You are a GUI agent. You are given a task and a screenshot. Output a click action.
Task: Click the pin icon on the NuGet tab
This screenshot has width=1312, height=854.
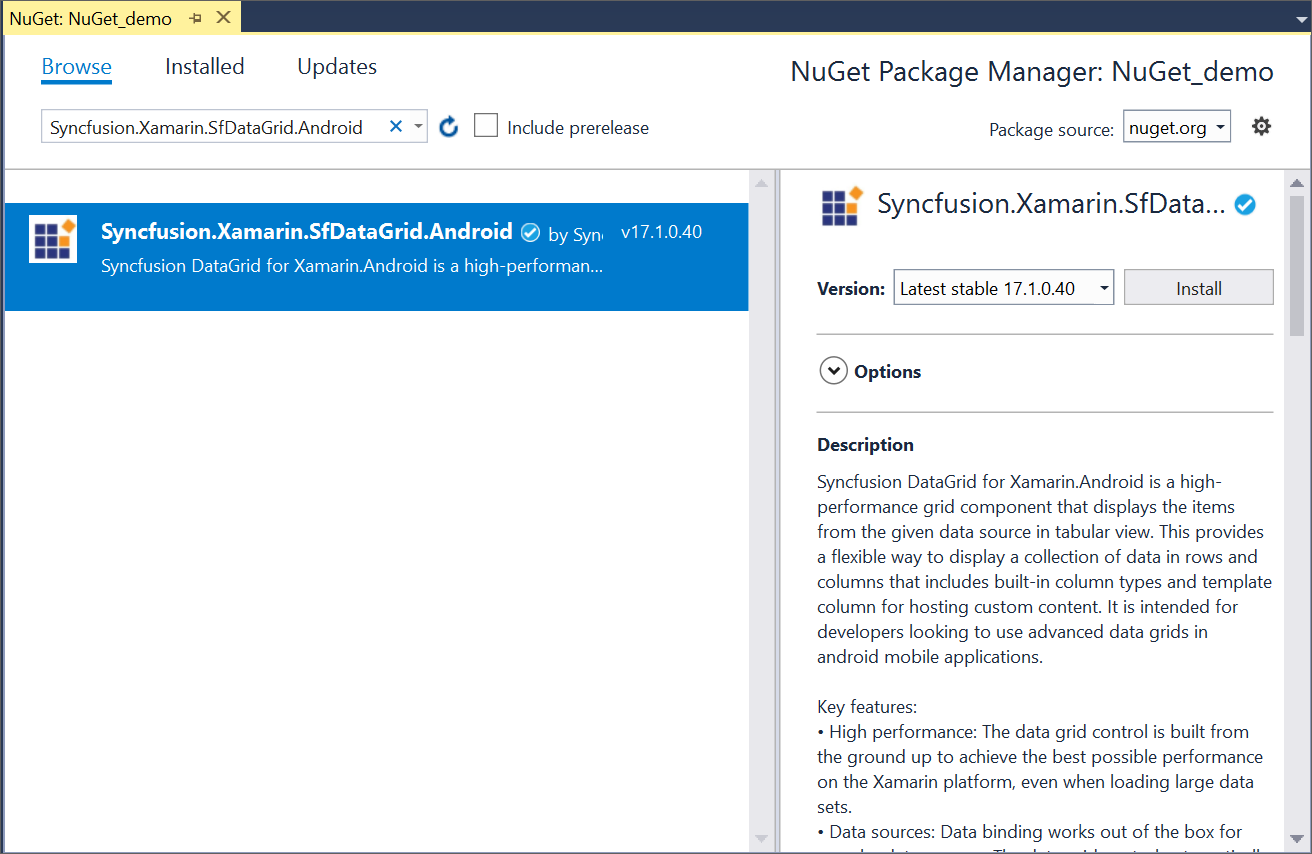[196, 18]
